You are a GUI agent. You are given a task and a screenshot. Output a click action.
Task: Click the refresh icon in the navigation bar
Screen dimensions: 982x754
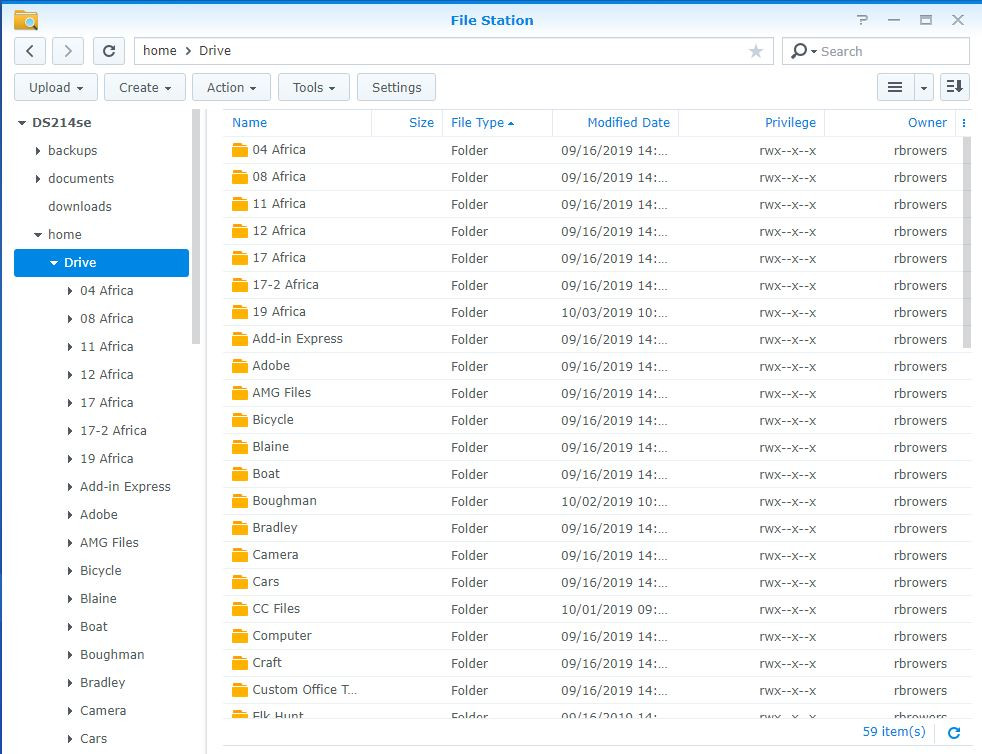108,51
